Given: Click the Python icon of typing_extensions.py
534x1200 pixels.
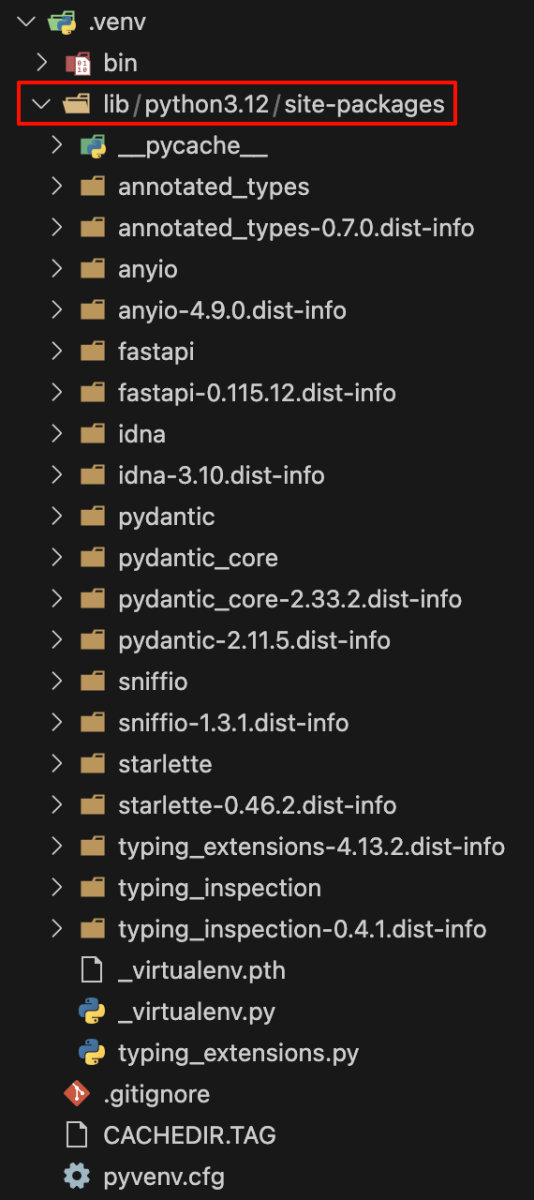Looking at the screenshot, I should pyautogui.click(x=92, y=1053).
